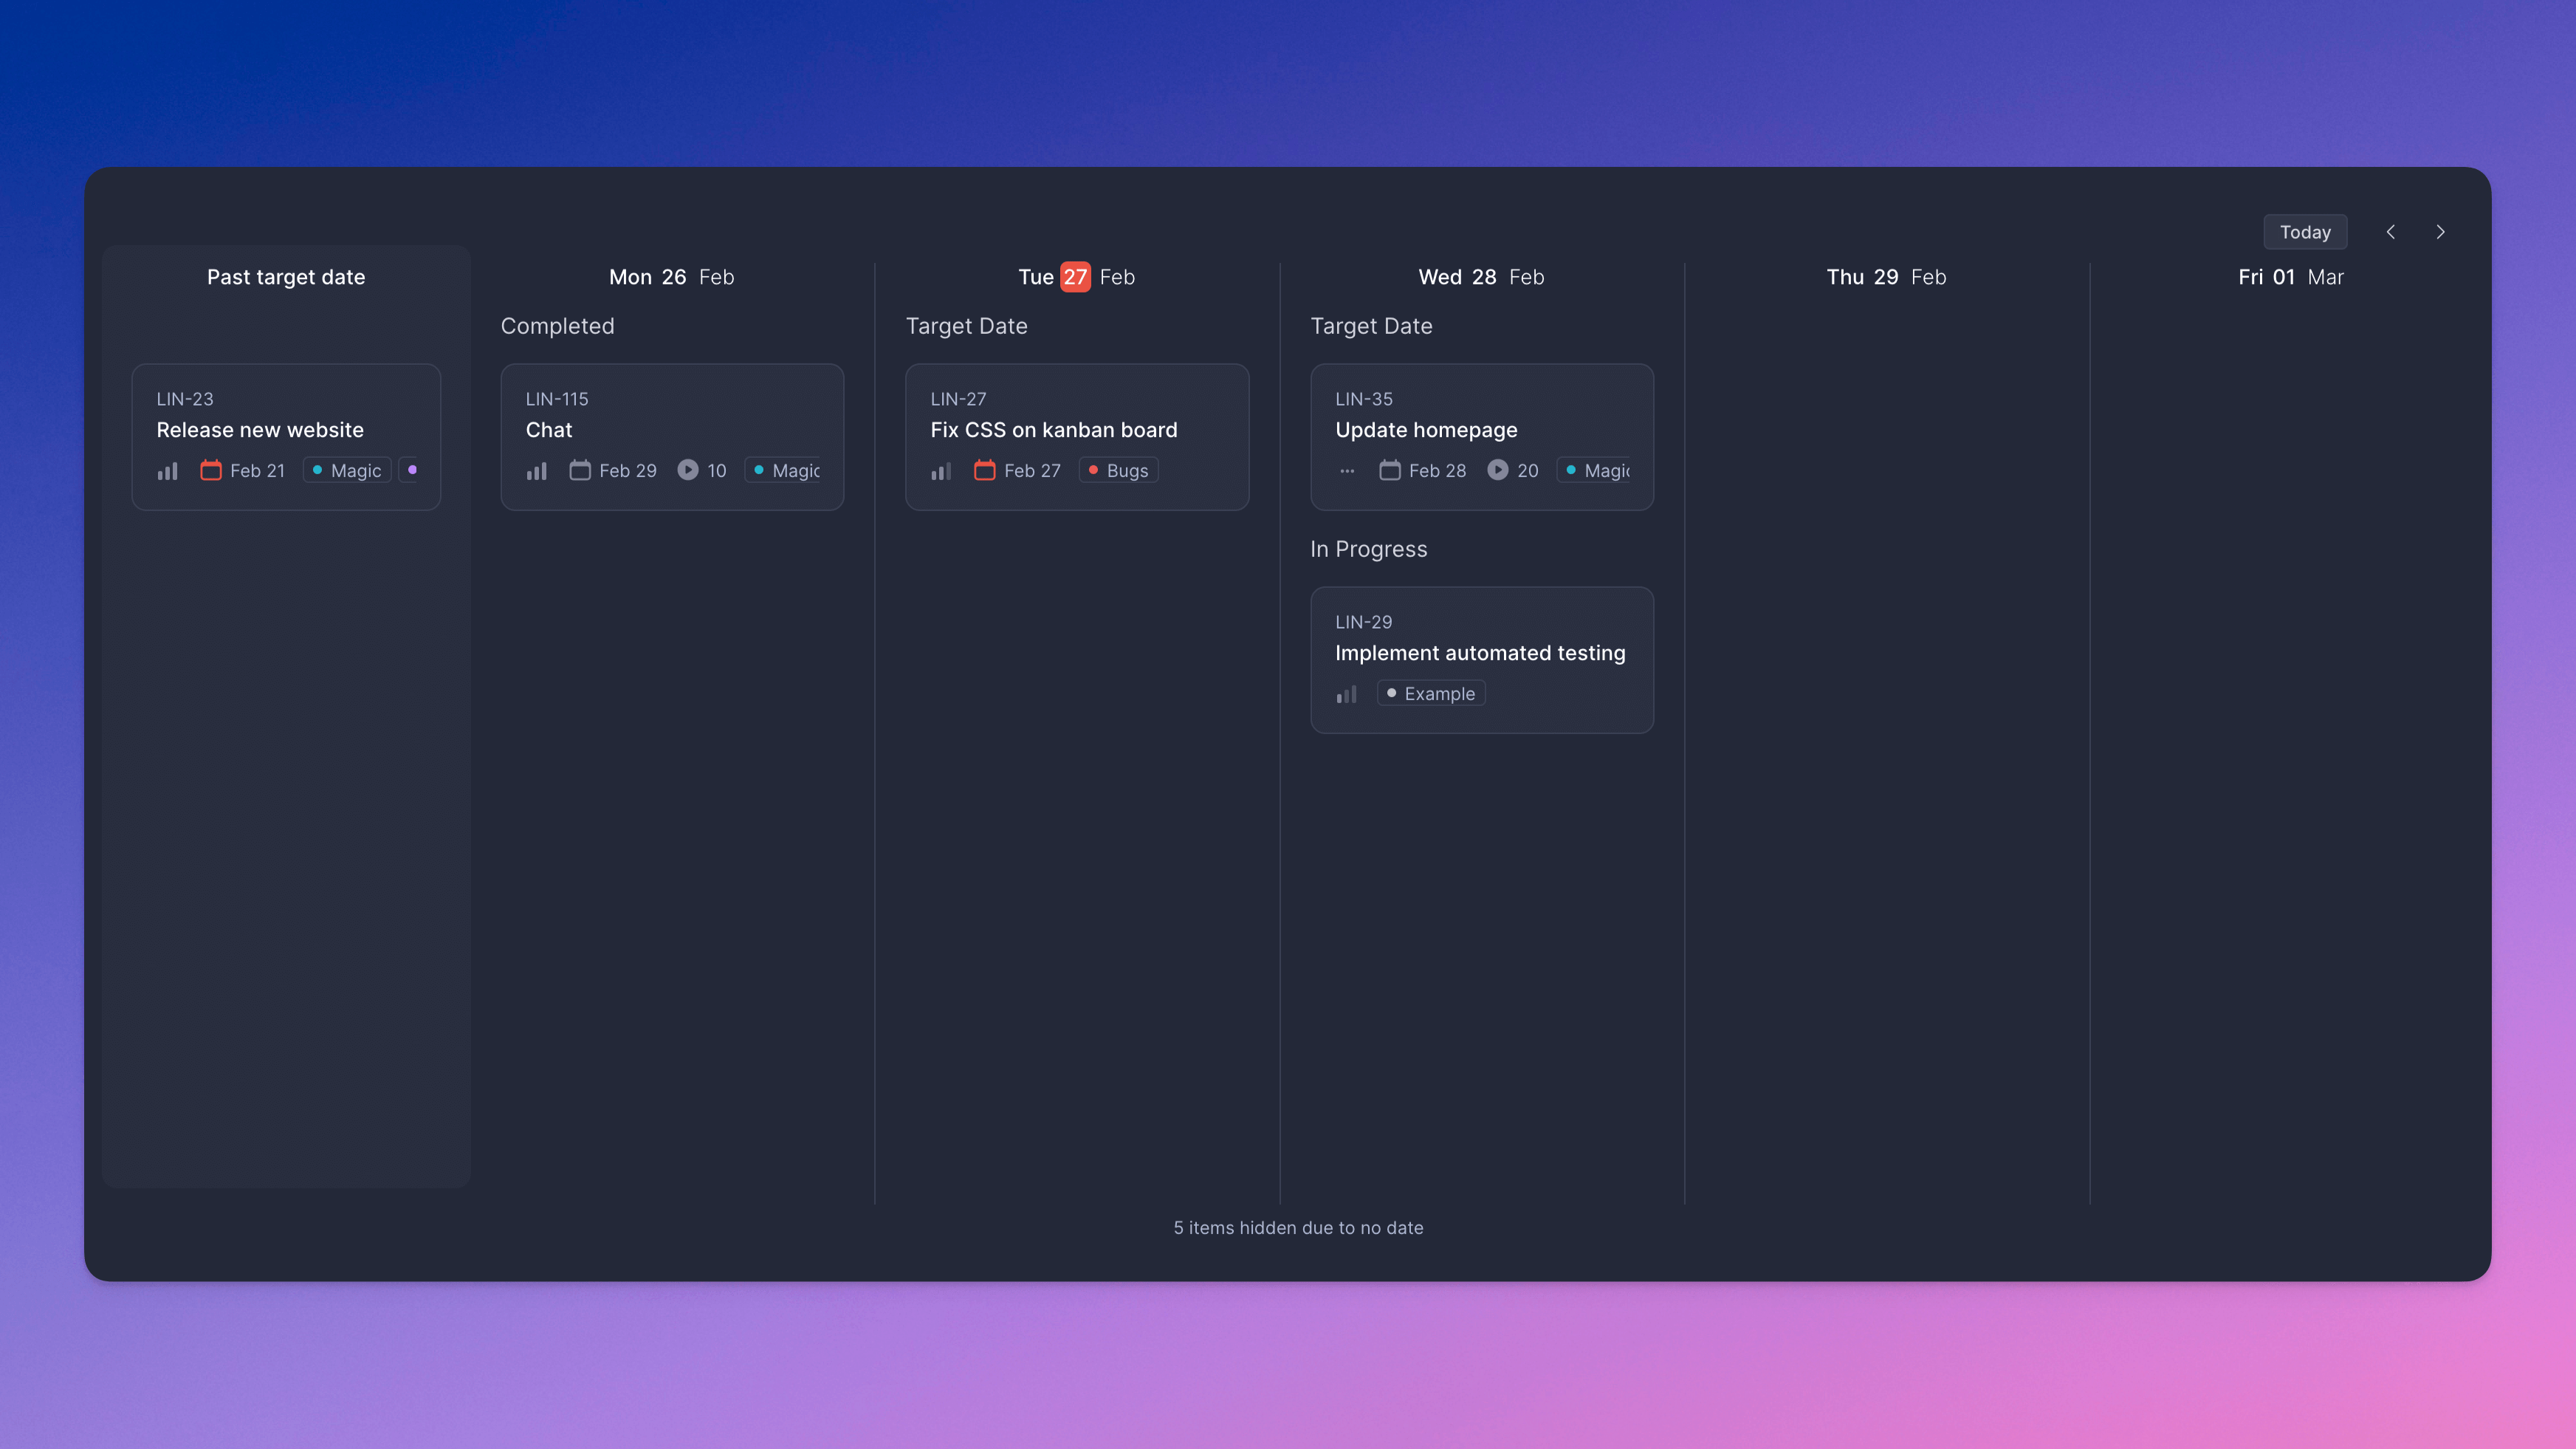The width and height of the screenshot is (2576, 1449).
Task: Click Completed group heading under Monday
Action: tap(557, 326)
